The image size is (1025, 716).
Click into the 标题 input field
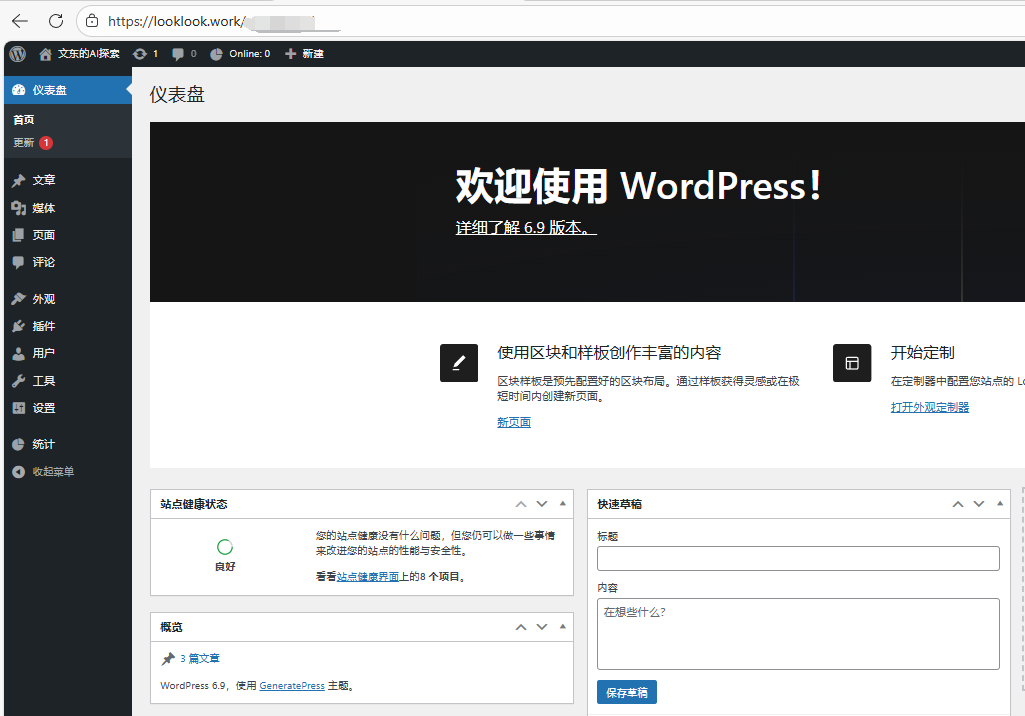pyautogui.click(x=797, y=558)
